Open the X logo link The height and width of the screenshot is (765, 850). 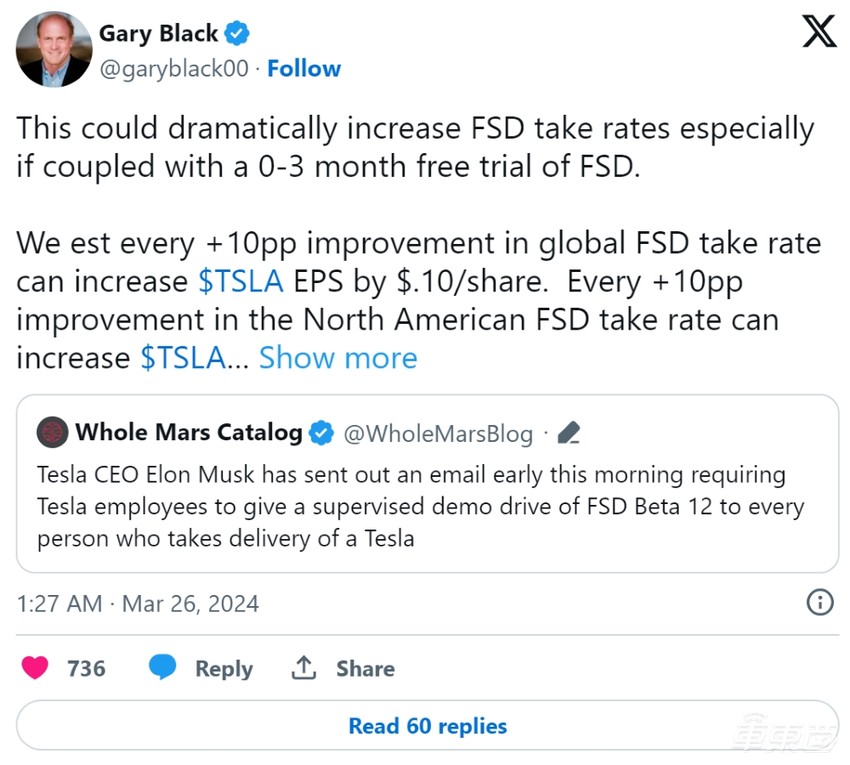(819, 34)
